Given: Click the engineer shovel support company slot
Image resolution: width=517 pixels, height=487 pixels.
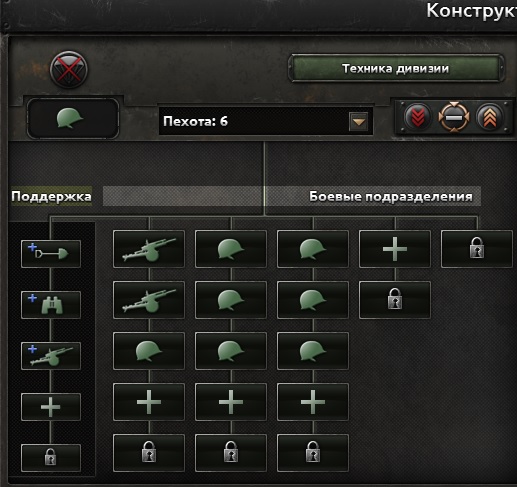Looking at the screenshot, I should [51, 254].
